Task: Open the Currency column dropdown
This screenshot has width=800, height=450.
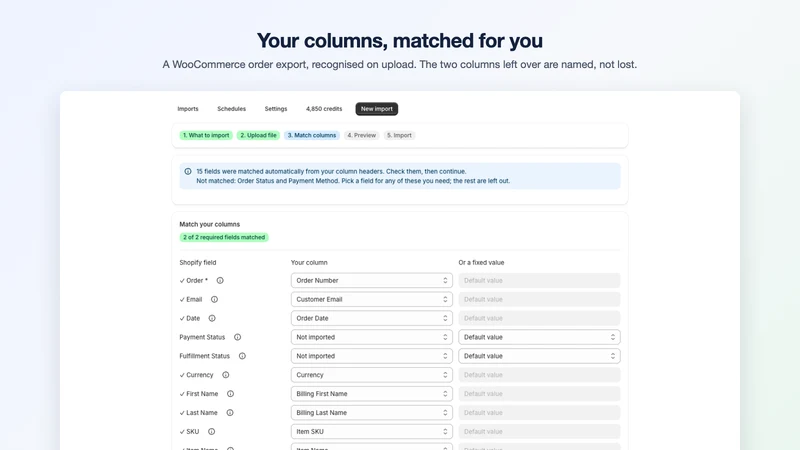Action: (x=371, y=375)
